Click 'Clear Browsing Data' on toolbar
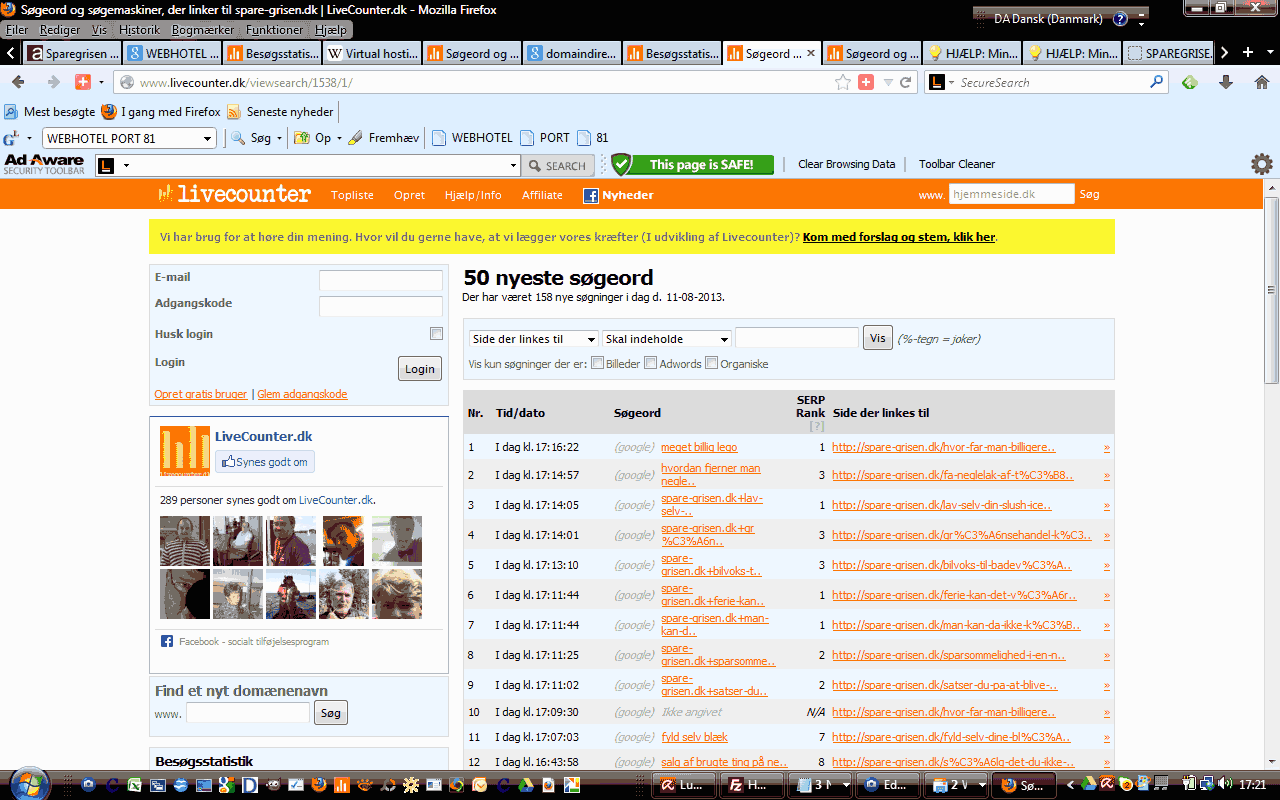1280x800 pixels. (846, 164)
